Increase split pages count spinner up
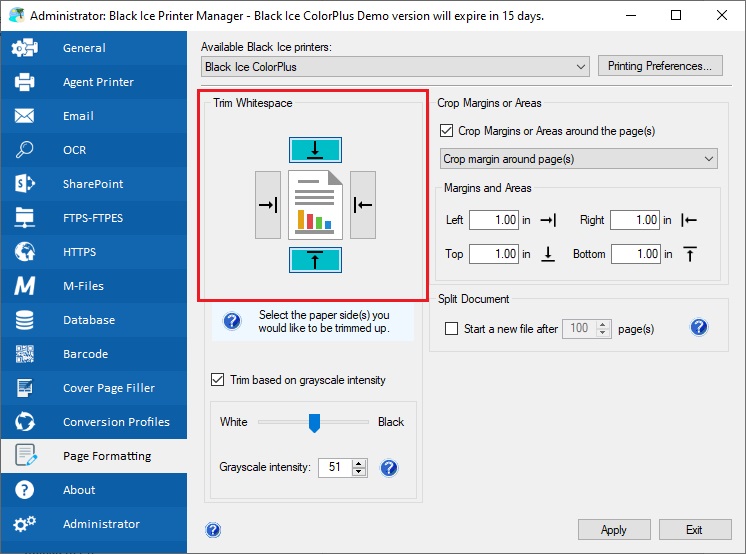 (x=603, y=324)
